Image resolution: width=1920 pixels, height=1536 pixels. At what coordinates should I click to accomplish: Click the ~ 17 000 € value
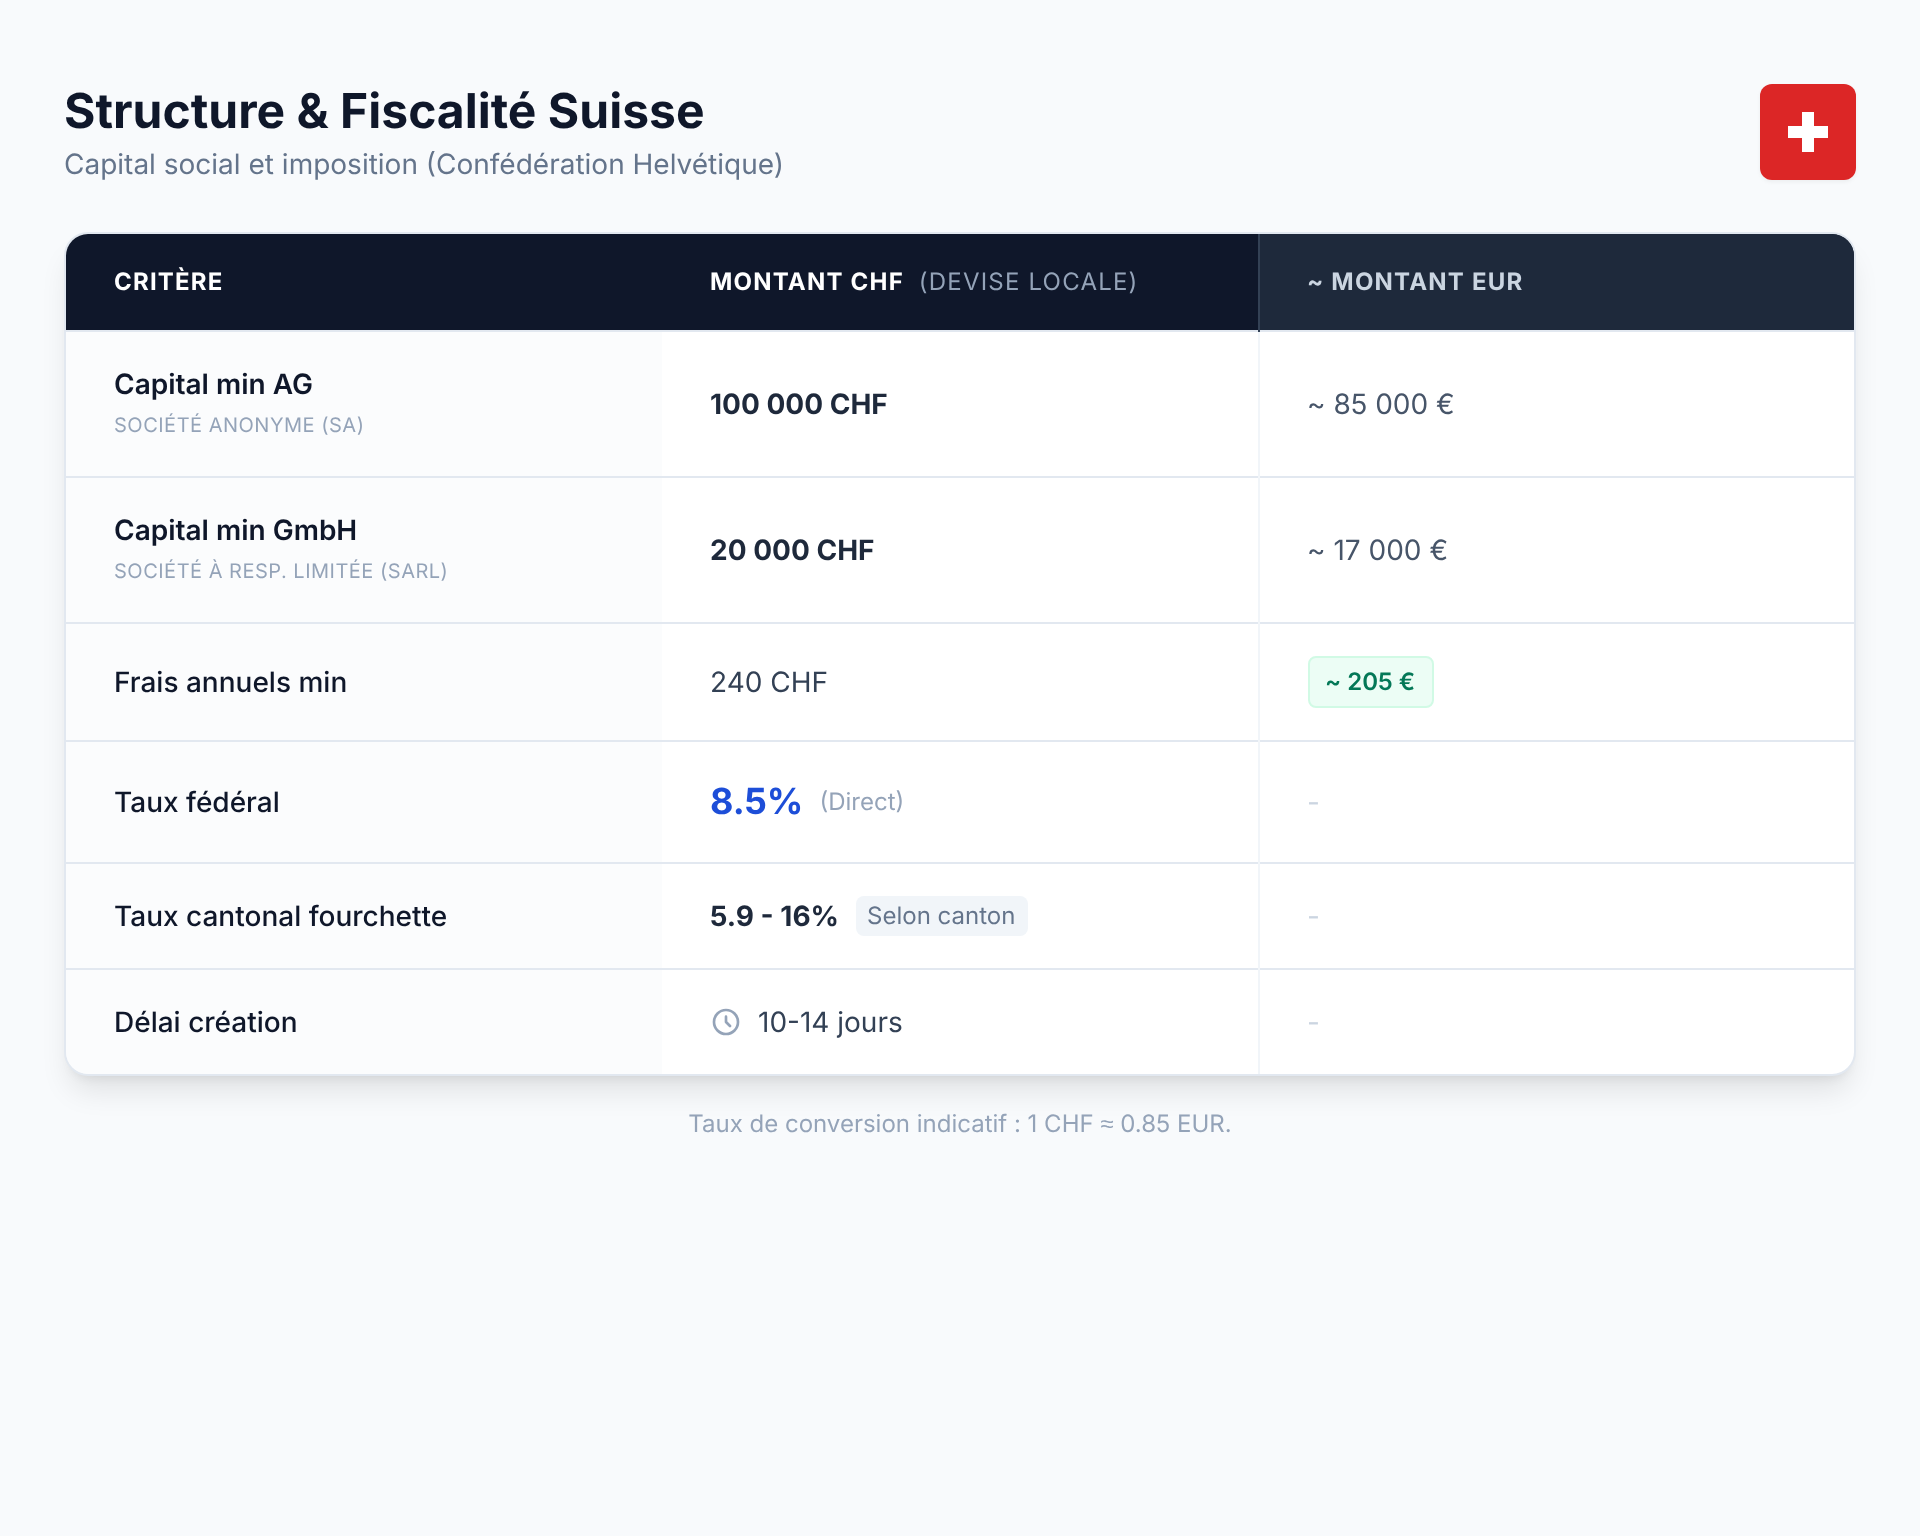coord(1377,550)
